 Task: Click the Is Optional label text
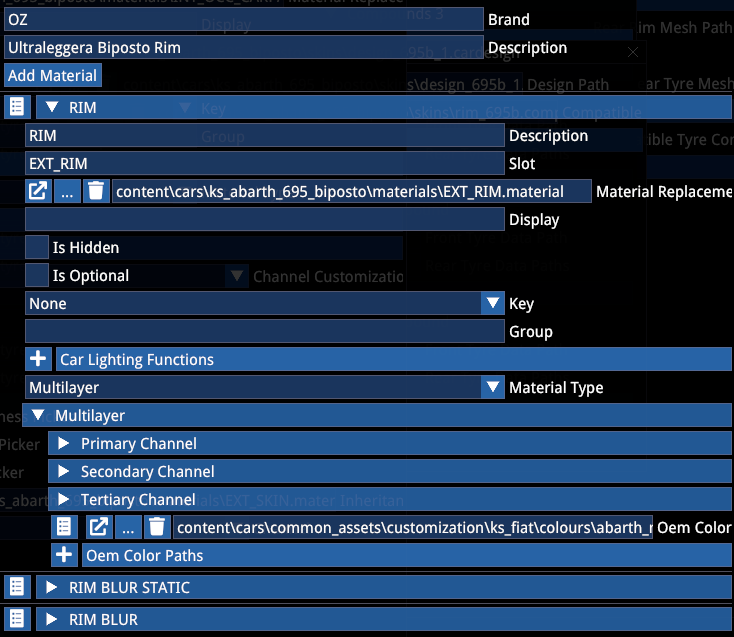pos(91,276)
